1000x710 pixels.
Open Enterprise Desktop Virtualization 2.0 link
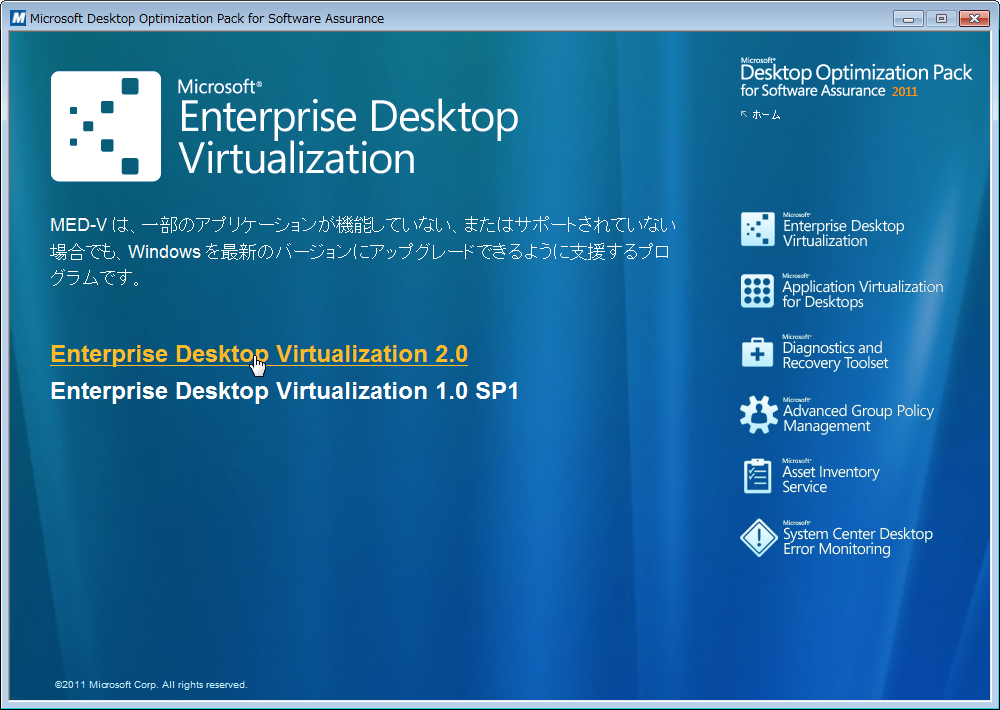259,354
